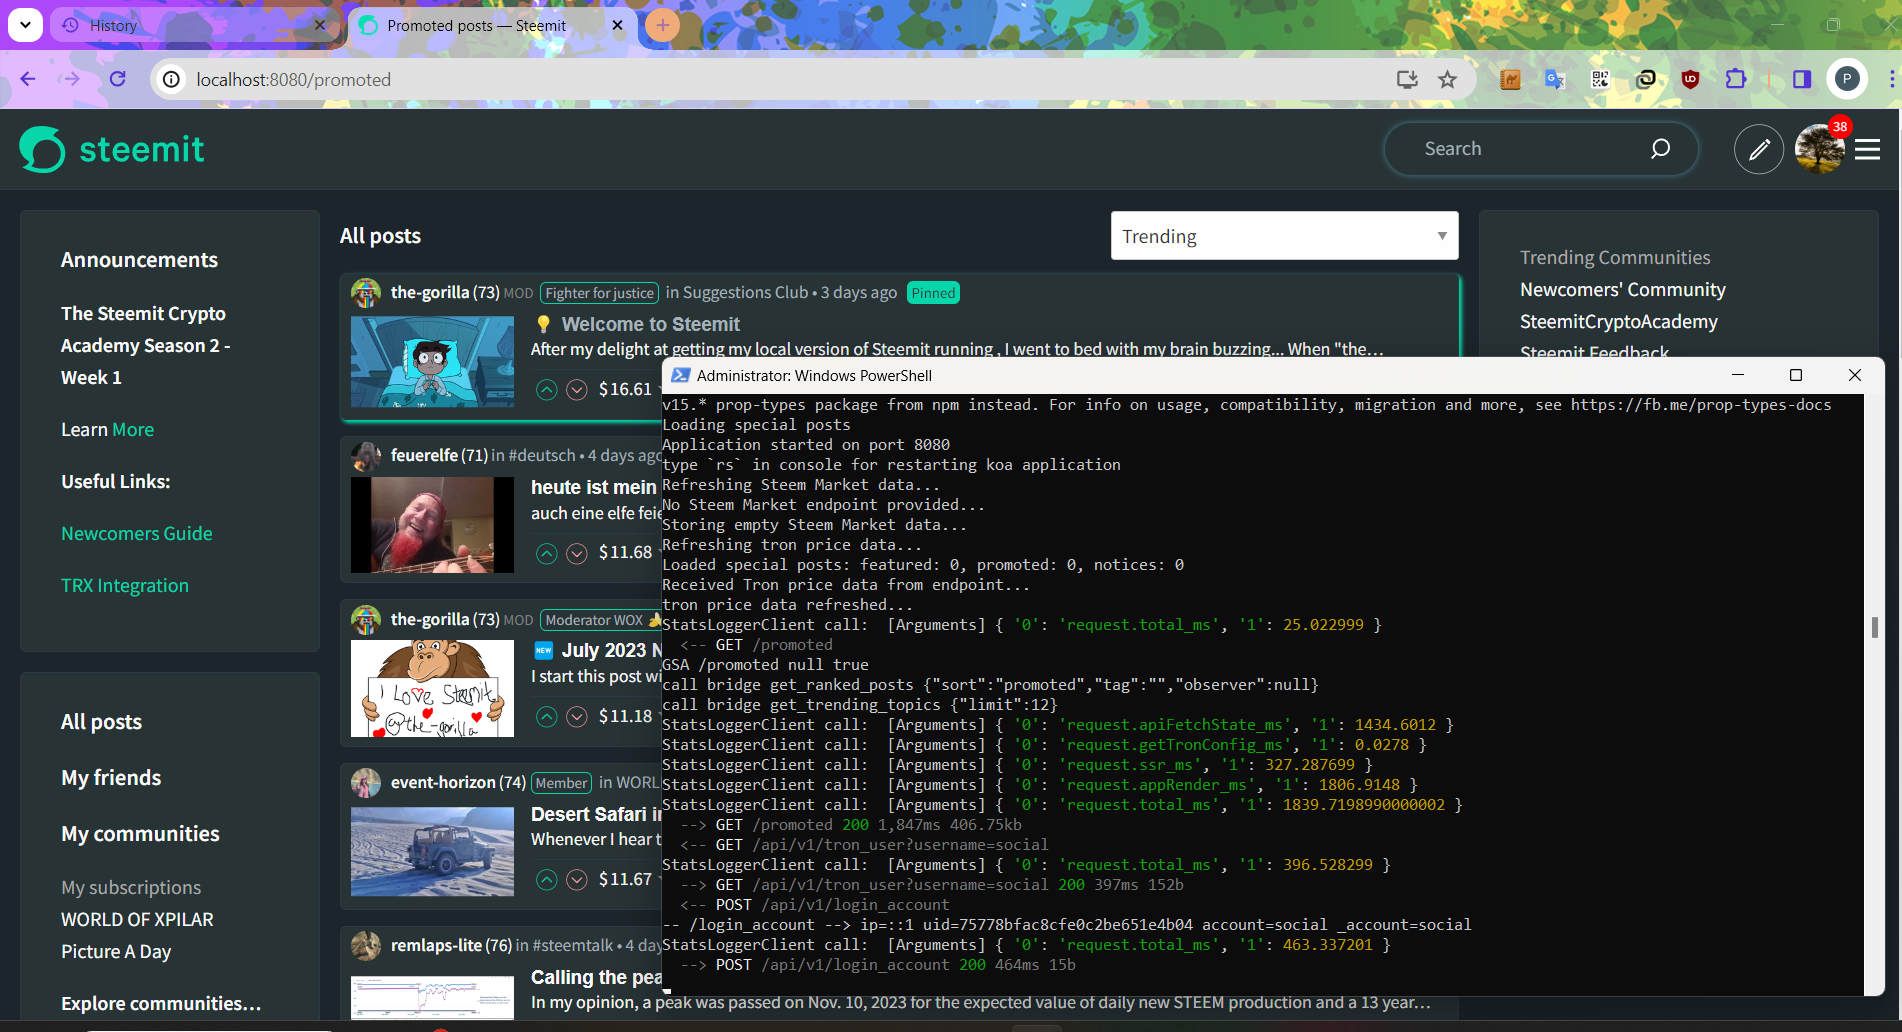The width and height of the screenshot is (1902, 1032).
Task: Open the Chrome three-dot menu
Action: click(1890, 79)
